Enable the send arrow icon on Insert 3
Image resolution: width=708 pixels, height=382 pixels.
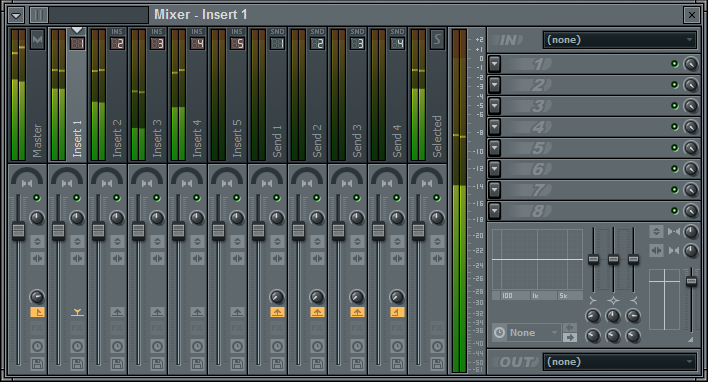click(x=157, y=312)
